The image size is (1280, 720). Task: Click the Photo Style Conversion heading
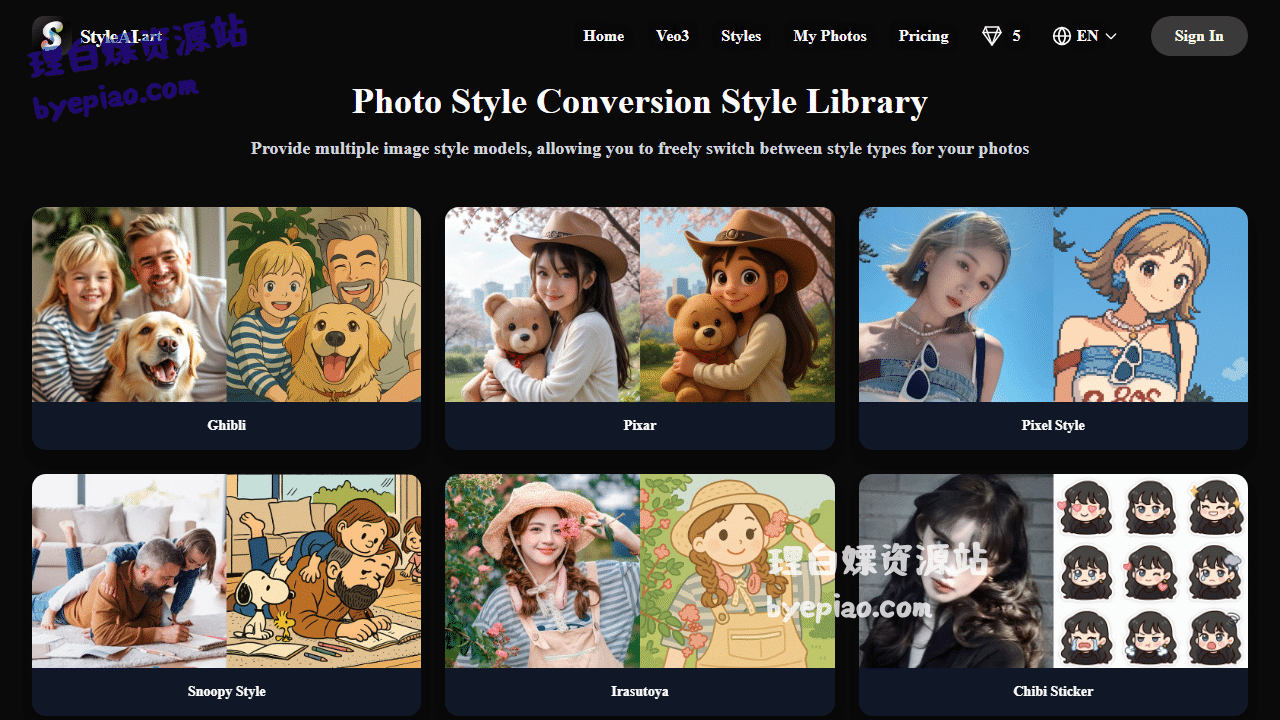tap(640, 101)
